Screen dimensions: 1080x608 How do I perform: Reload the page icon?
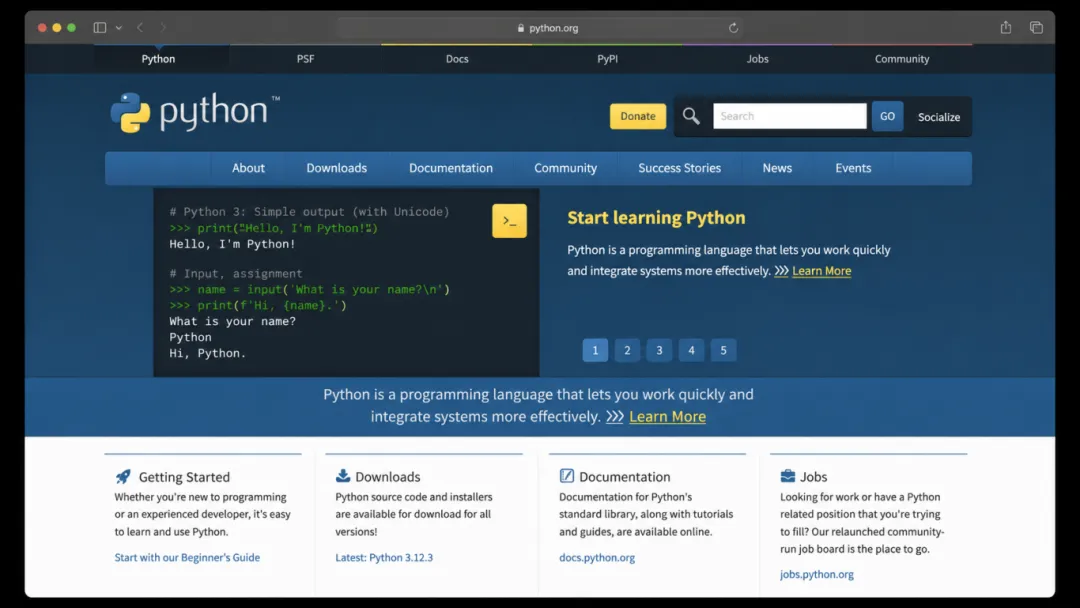click(733, 28)
